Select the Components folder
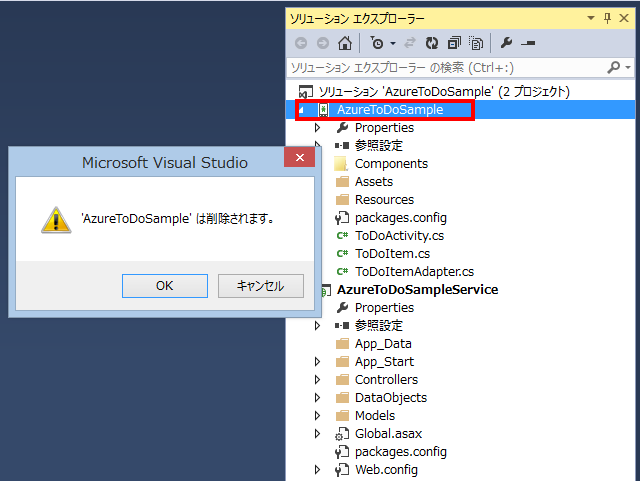The image size is (640, 481). [x=391, y=164]
